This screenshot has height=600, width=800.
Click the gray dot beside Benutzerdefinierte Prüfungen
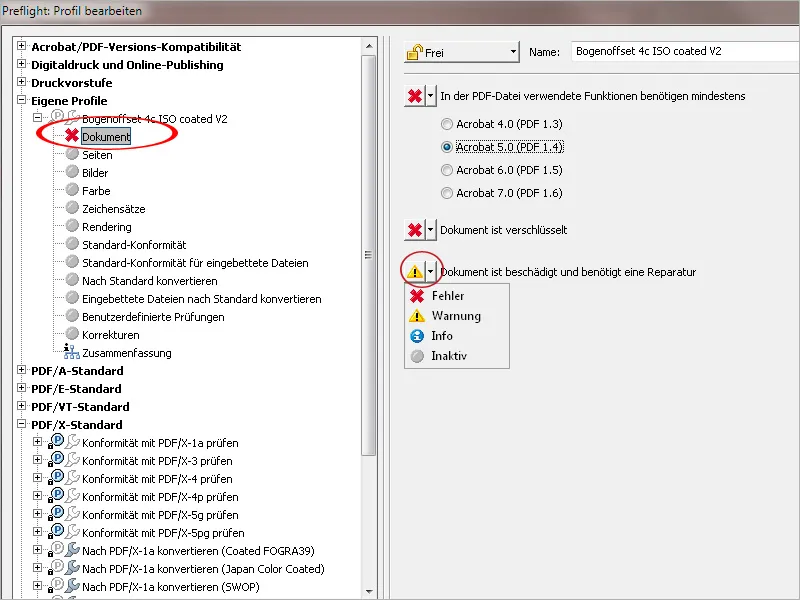click(72, 316)
